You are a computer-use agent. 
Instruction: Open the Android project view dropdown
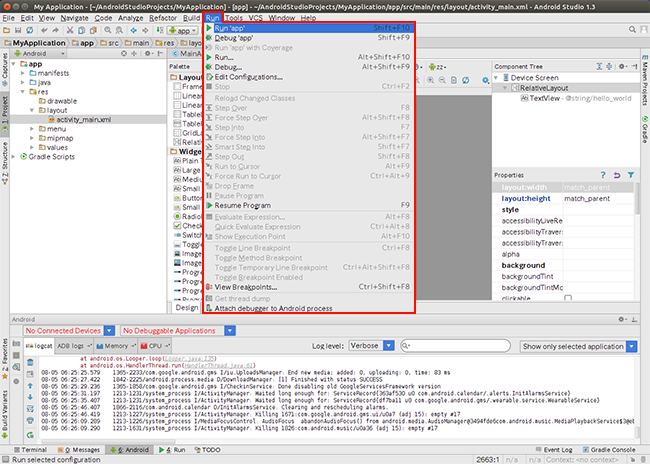[40, 53]
